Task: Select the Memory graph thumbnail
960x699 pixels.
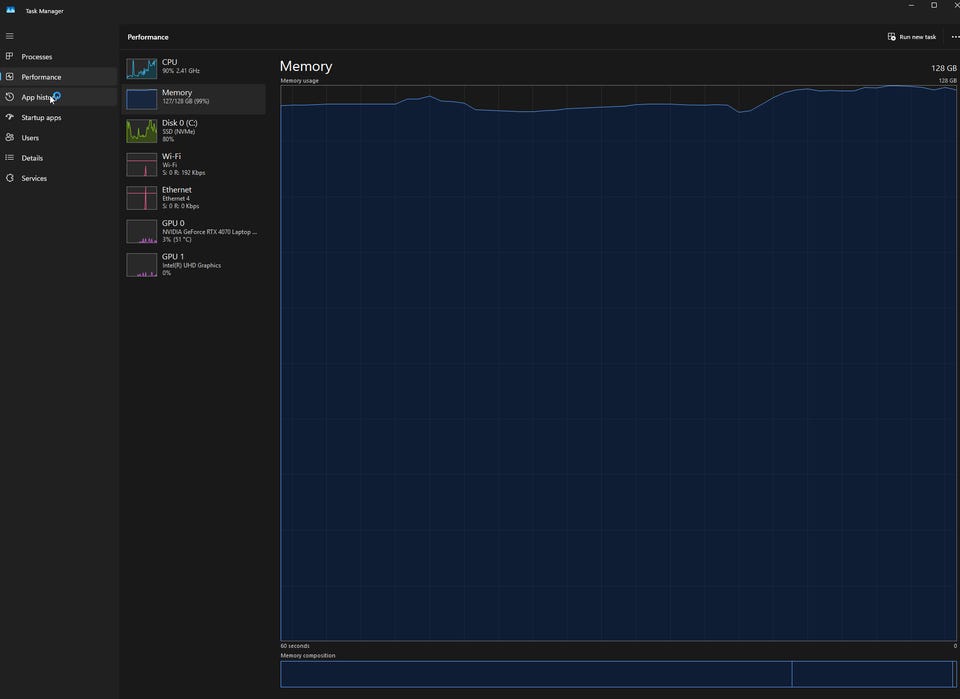Action: click(141, 99)
